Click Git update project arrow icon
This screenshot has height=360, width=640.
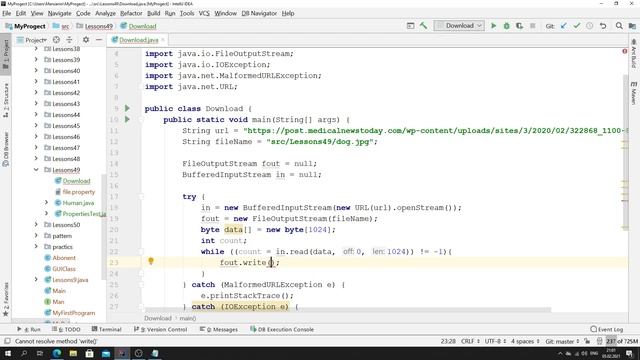[564, 26]
